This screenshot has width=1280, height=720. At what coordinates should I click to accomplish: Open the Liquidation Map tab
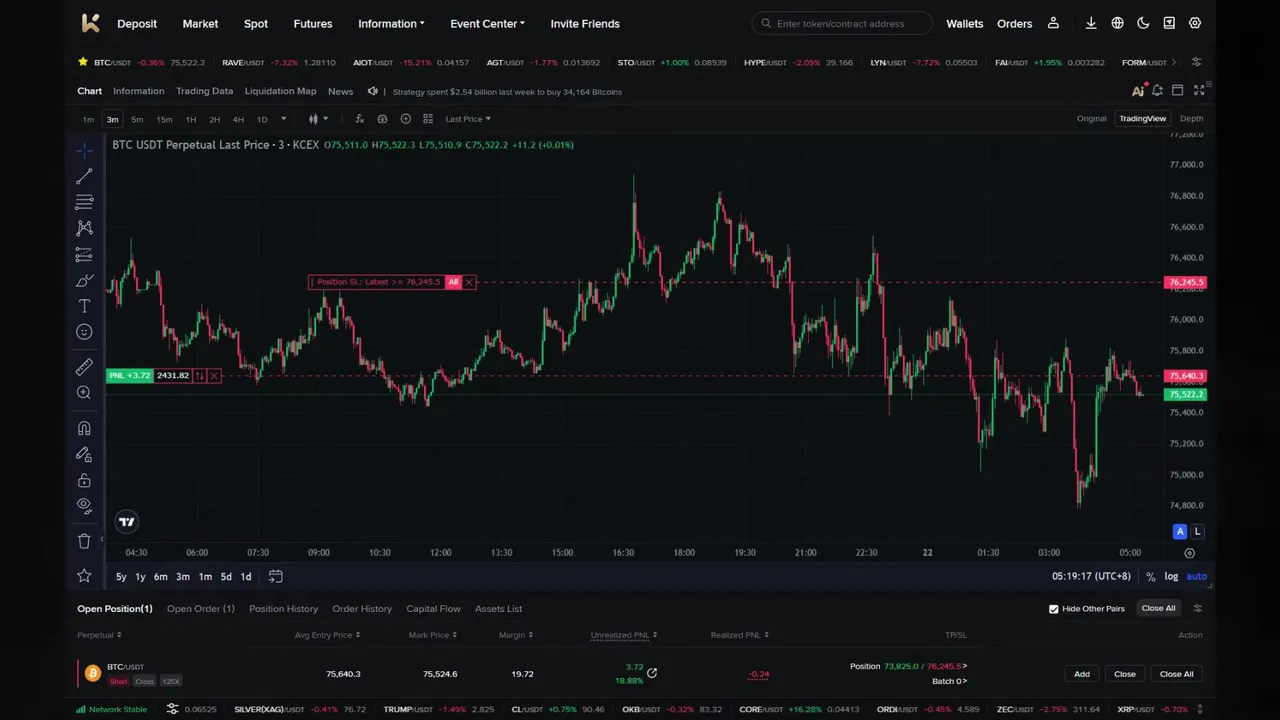pos(280,91)
